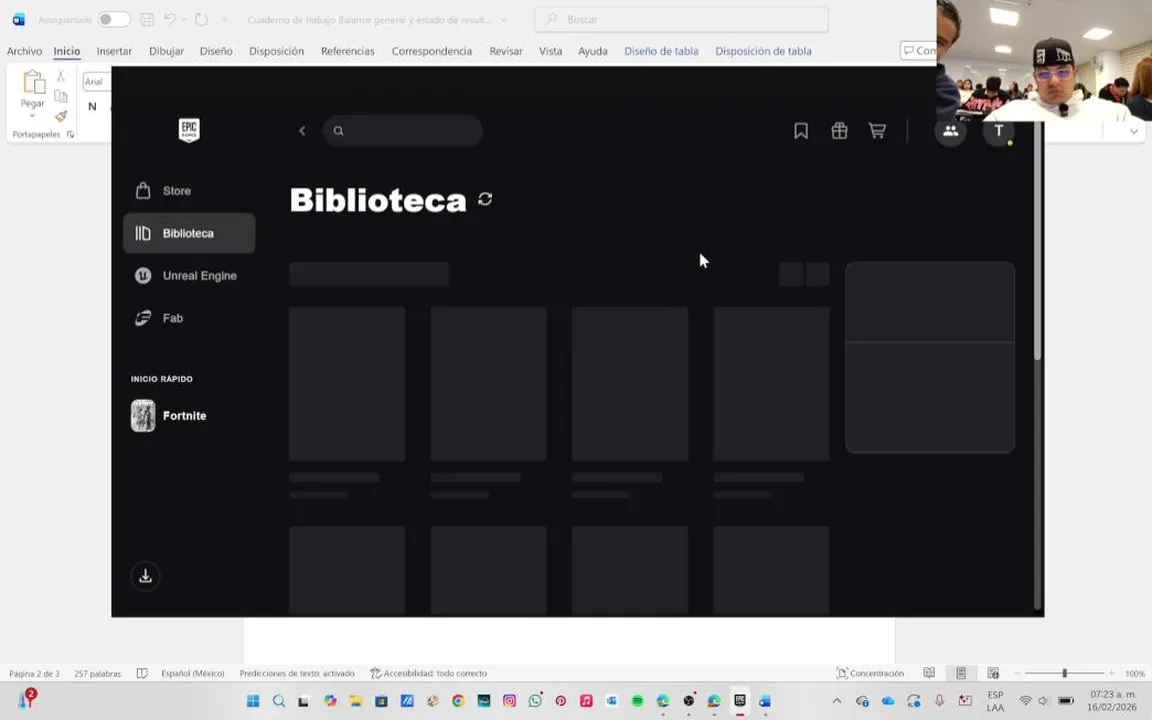This screenshot has width=1152, height=720.
Task: Open Instagram from the taskbar
Action: [509, 701]
